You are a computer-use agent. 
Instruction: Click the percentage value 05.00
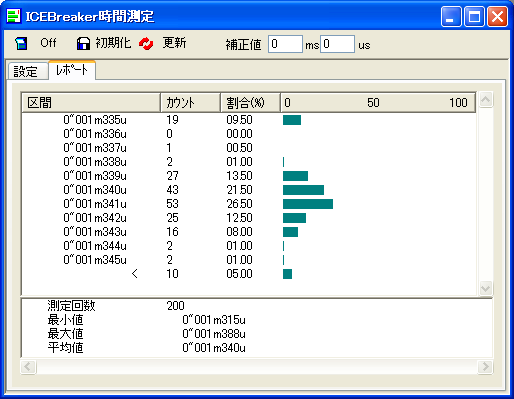239,274
